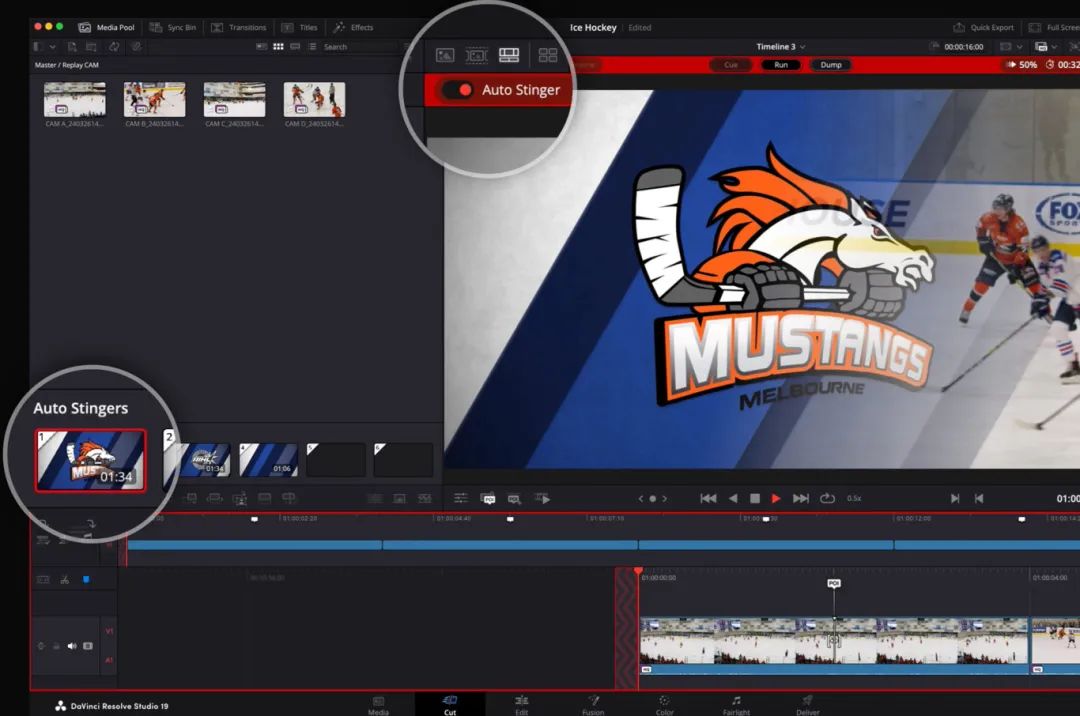Change the 50% replay speed setting

click(1022, 65)
